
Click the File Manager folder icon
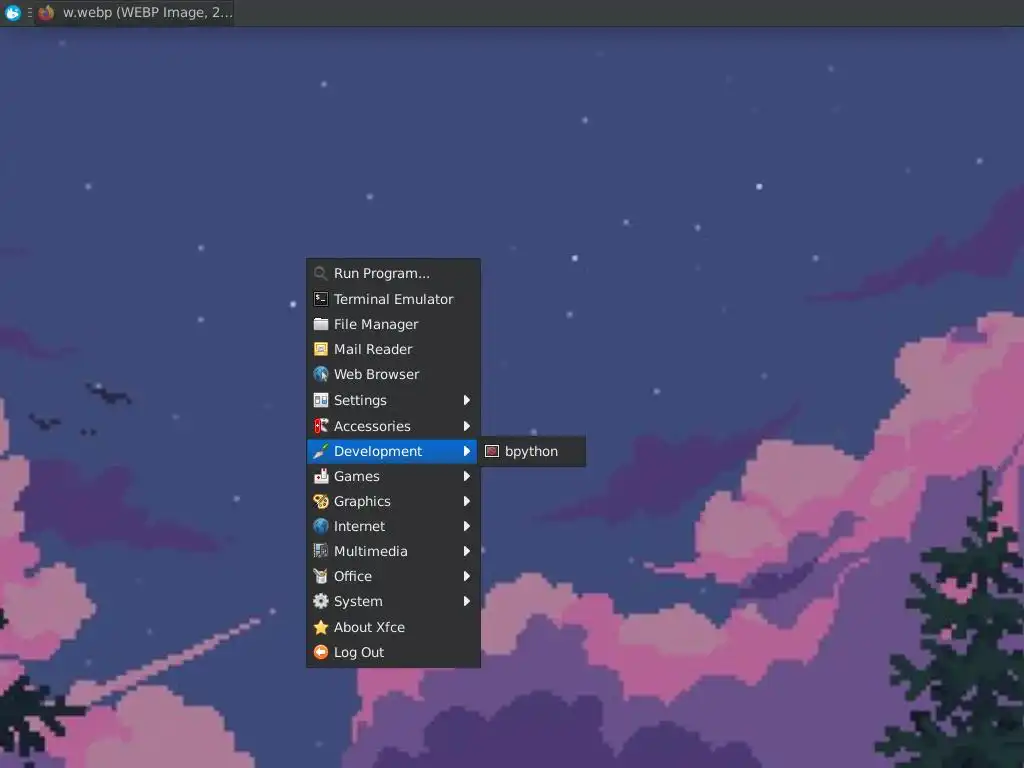pyautogui.click(x=321, y=324)
